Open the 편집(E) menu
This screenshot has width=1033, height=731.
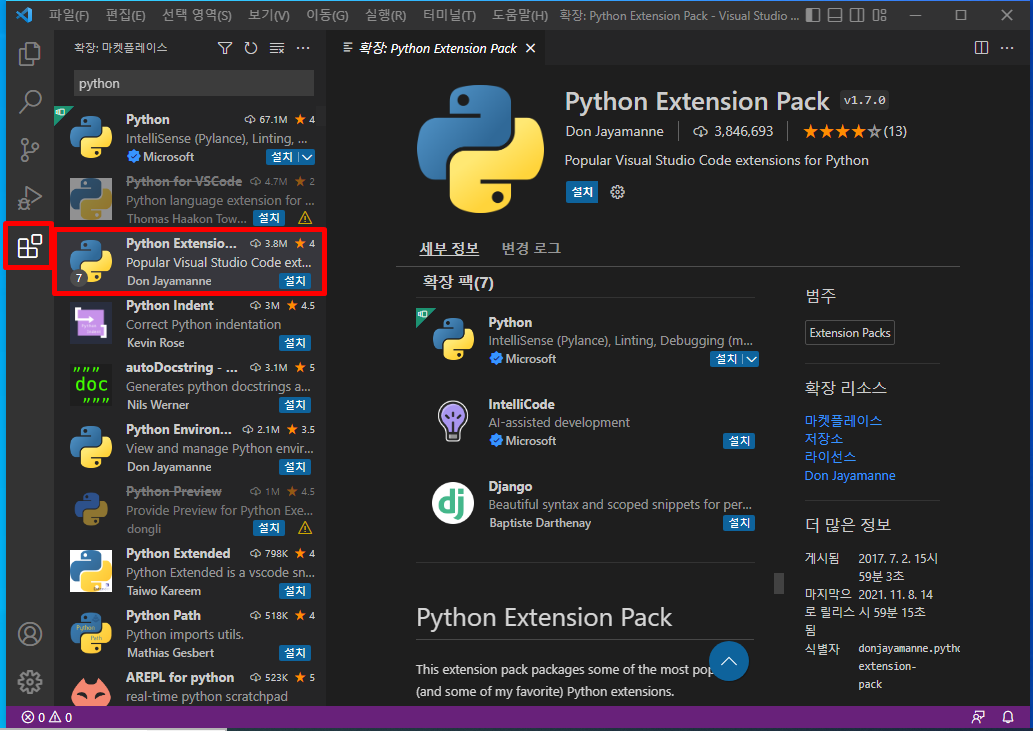point(126,15)
